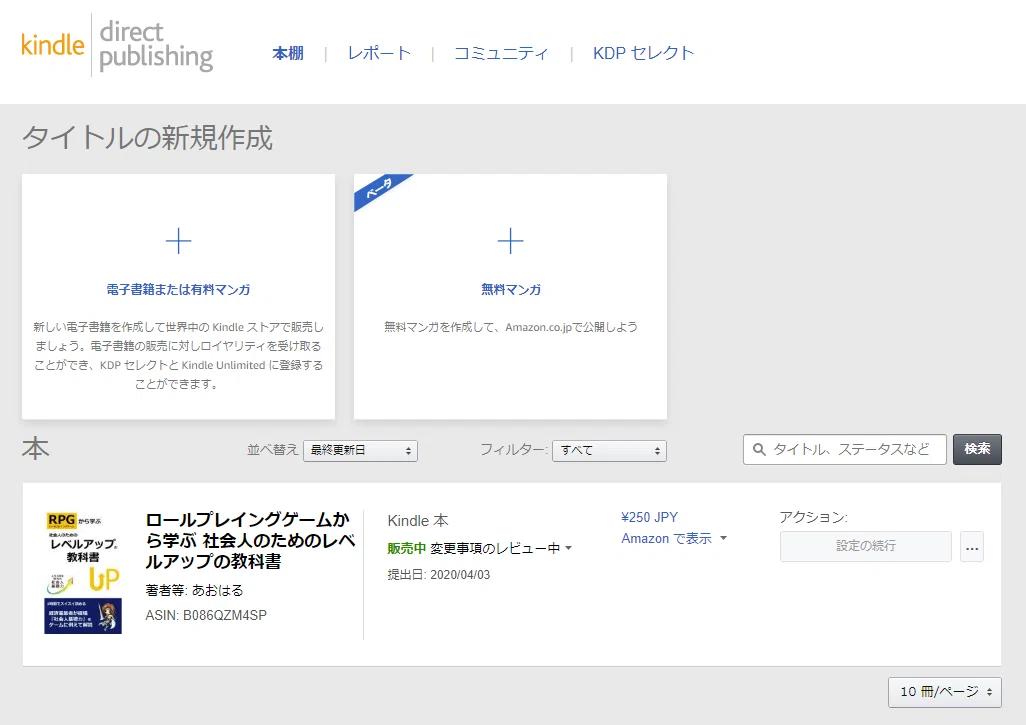Viewport: 1026px width, 725px height.
Task: Open the 本棚 tab
Action: point(288,53)
